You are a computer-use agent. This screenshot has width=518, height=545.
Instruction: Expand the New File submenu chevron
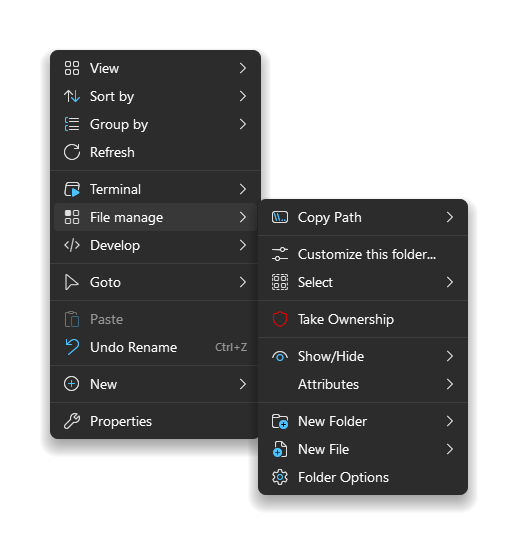(x=450, y=449)
